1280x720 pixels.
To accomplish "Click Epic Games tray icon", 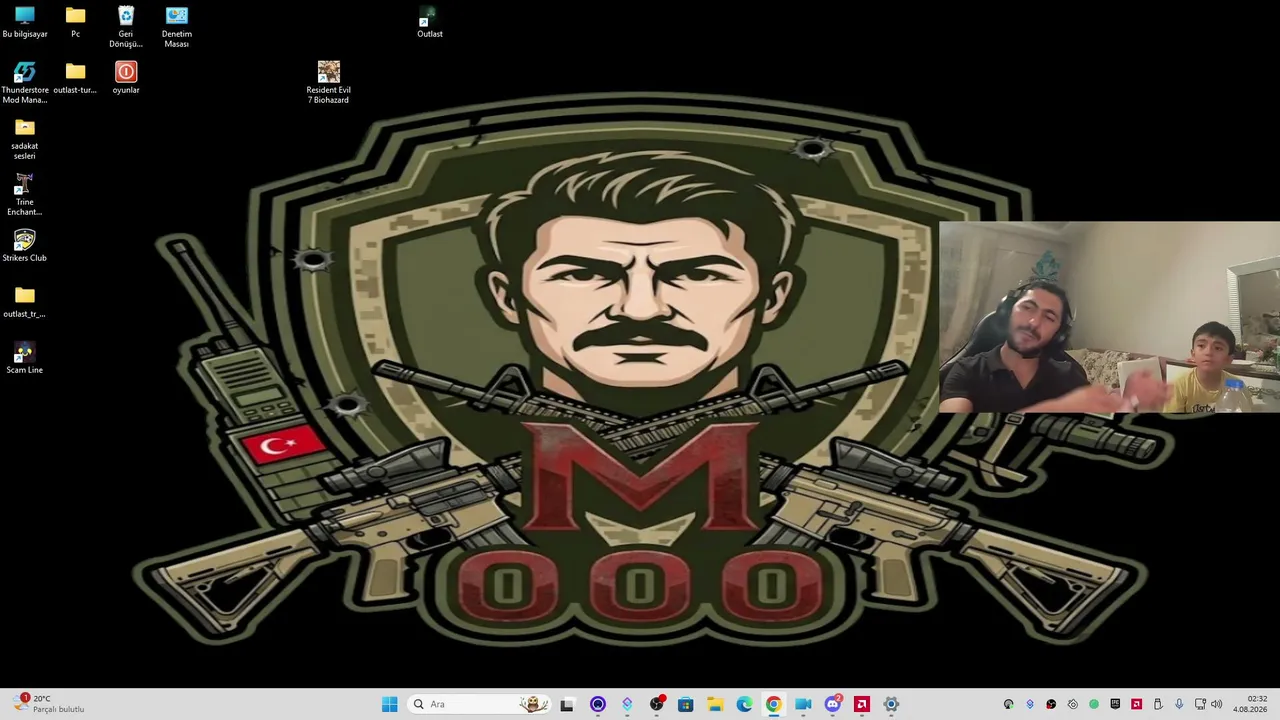I will click(1115, 704).
